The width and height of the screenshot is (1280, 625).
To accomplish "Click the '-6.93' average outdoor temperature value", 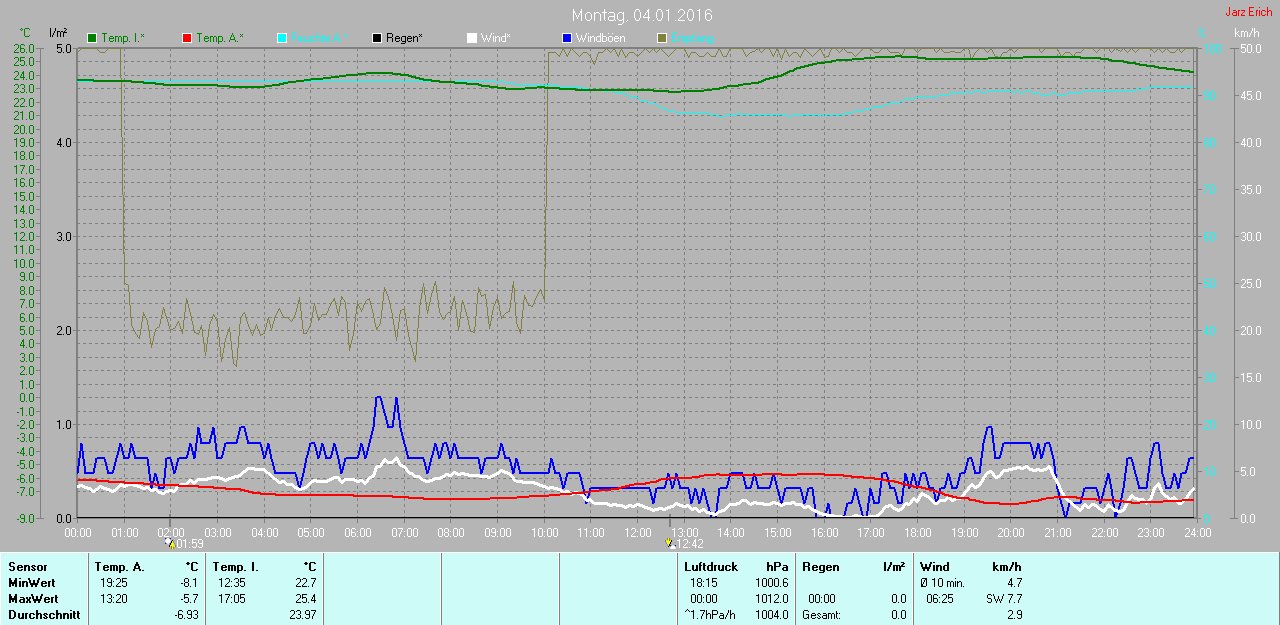I will pos(186,615).
